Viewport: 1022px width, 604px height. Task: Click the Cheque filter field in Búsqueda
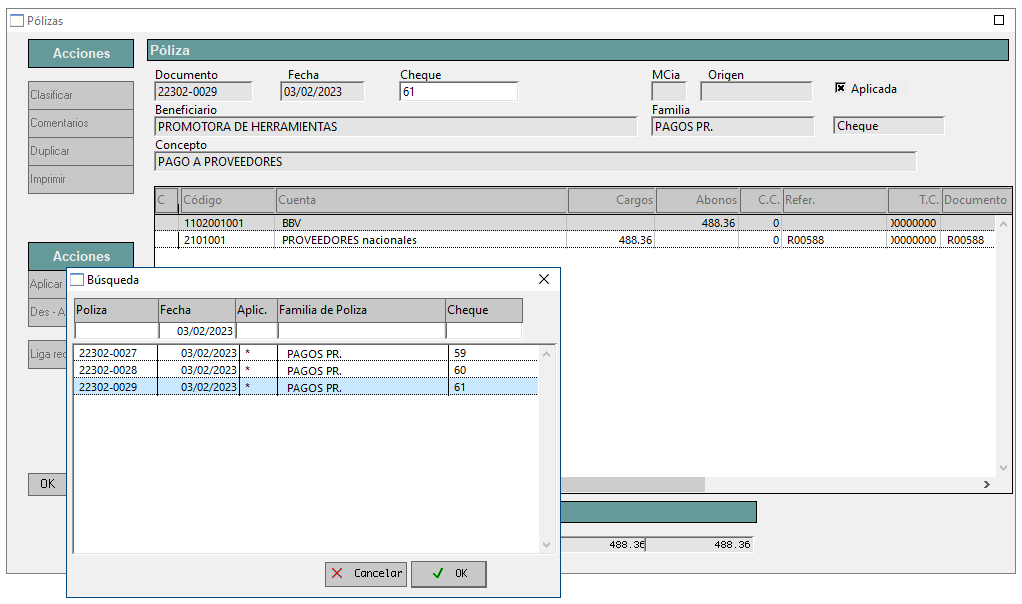coord(484,331)
